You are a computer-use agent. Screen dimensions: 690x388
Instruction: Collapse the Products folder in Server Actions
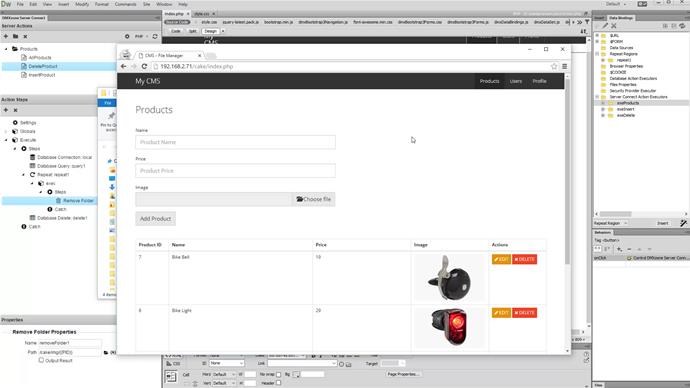pyautogui.click(x=6, y=49)
